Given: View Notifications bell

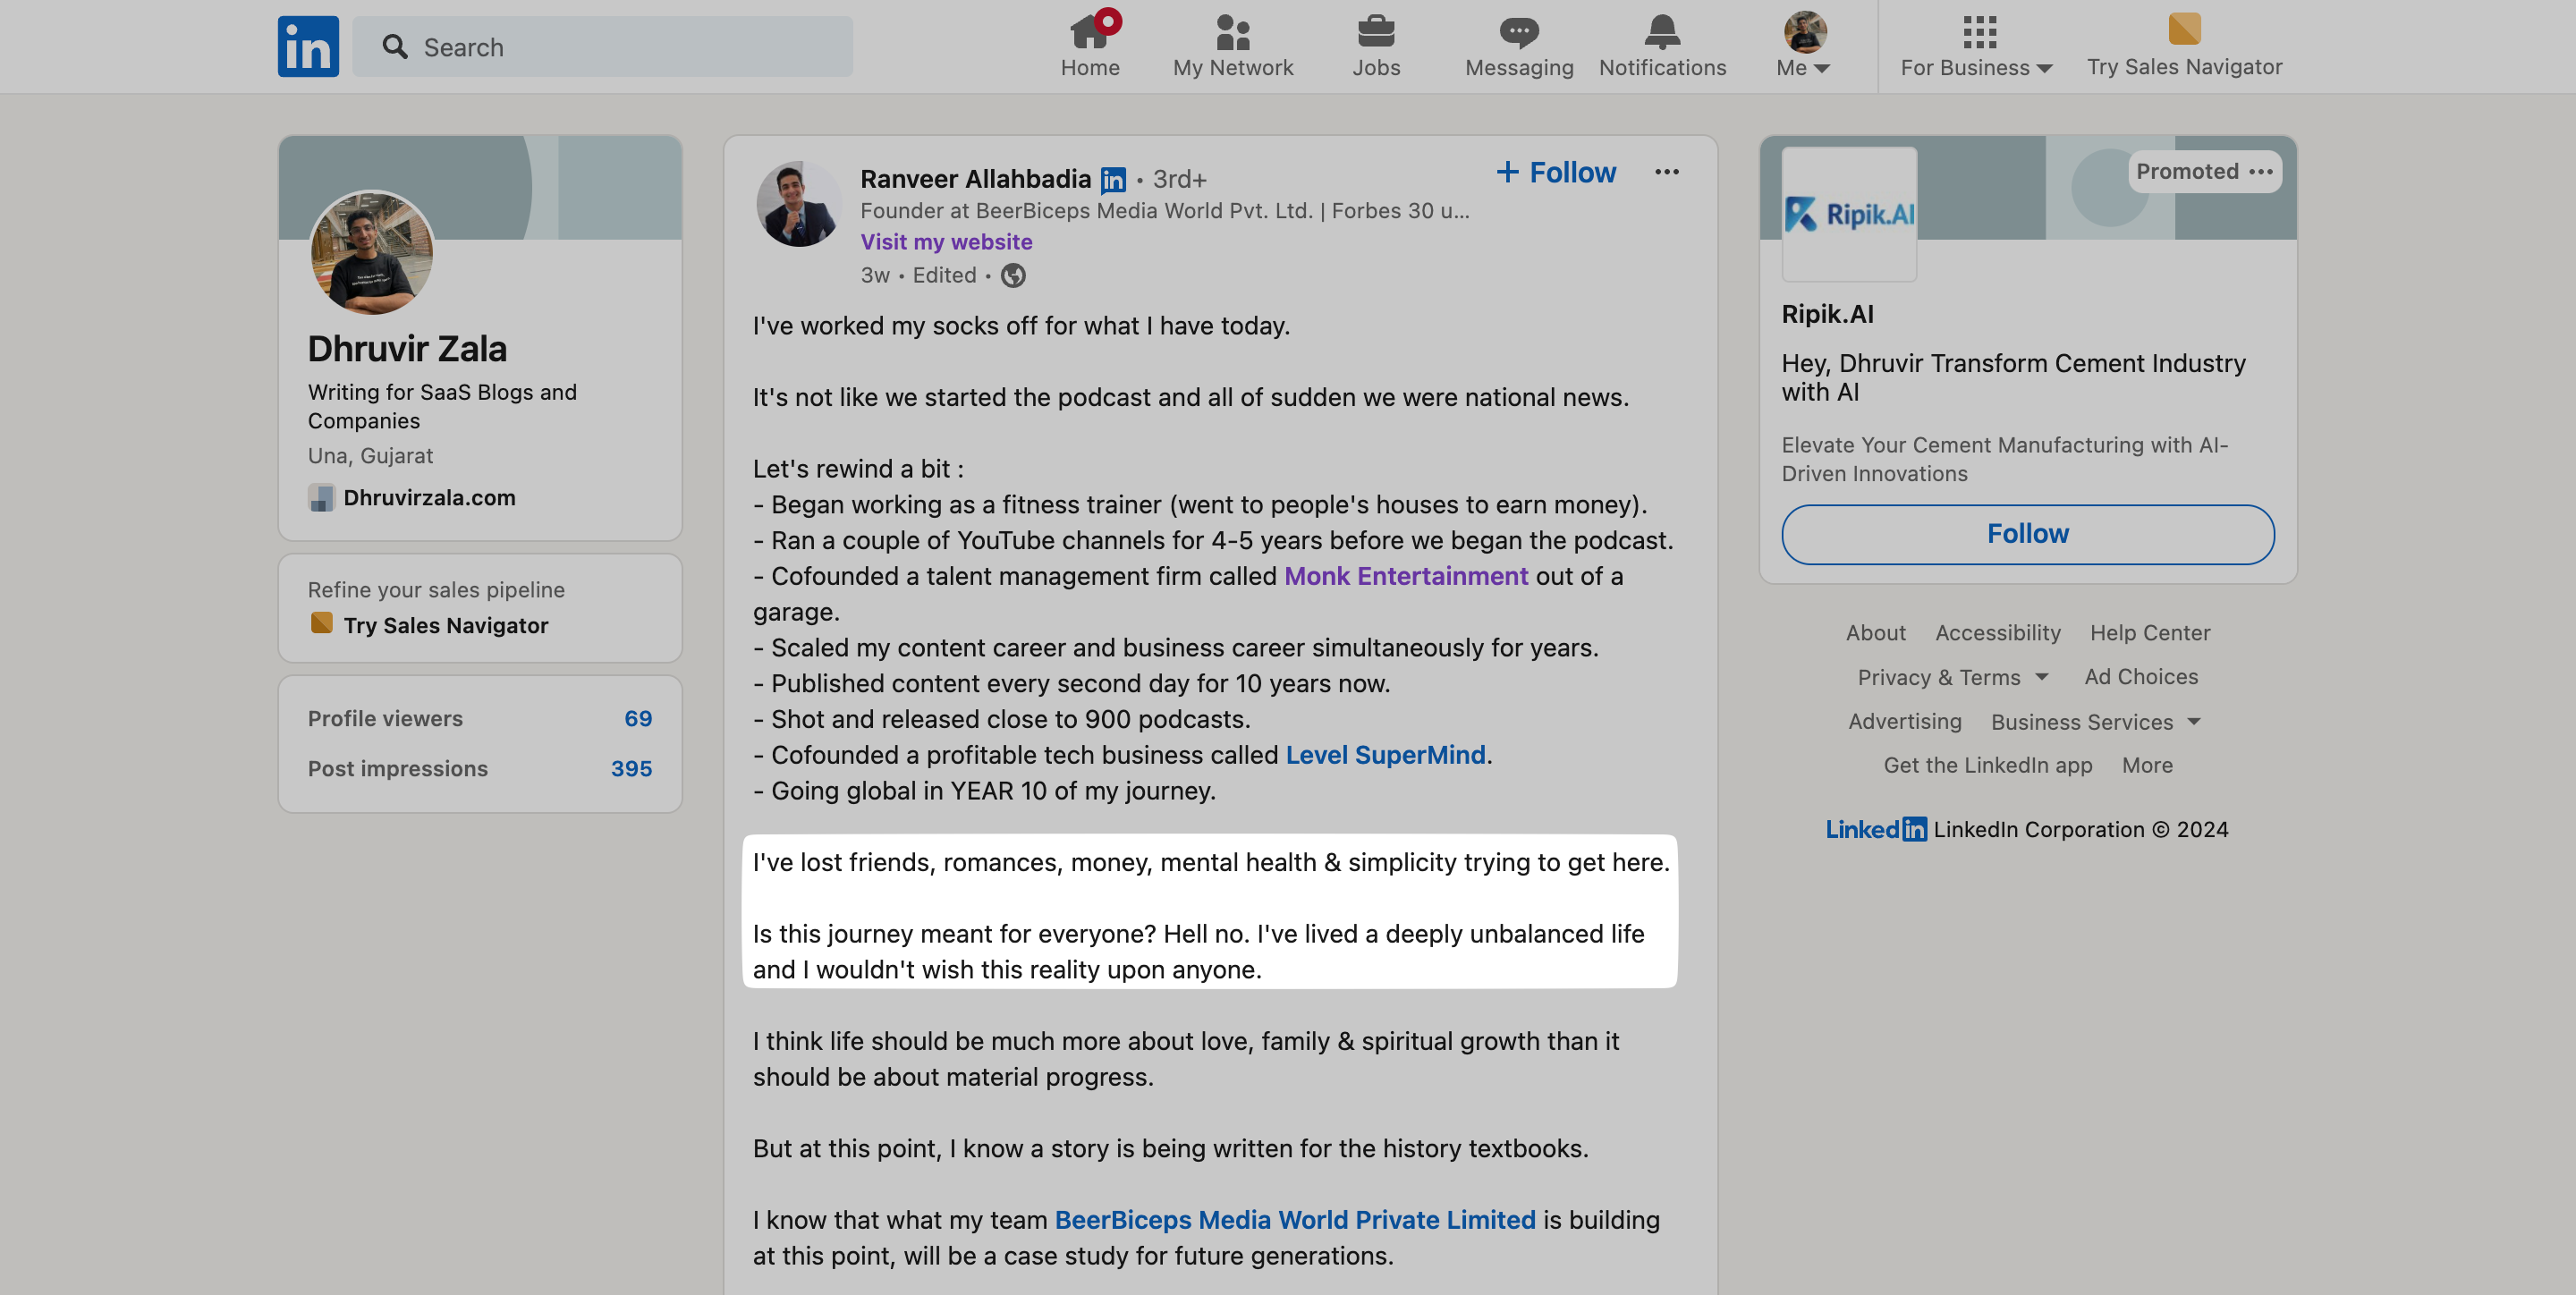Looking at the screenshot, I should [1662, 46].
